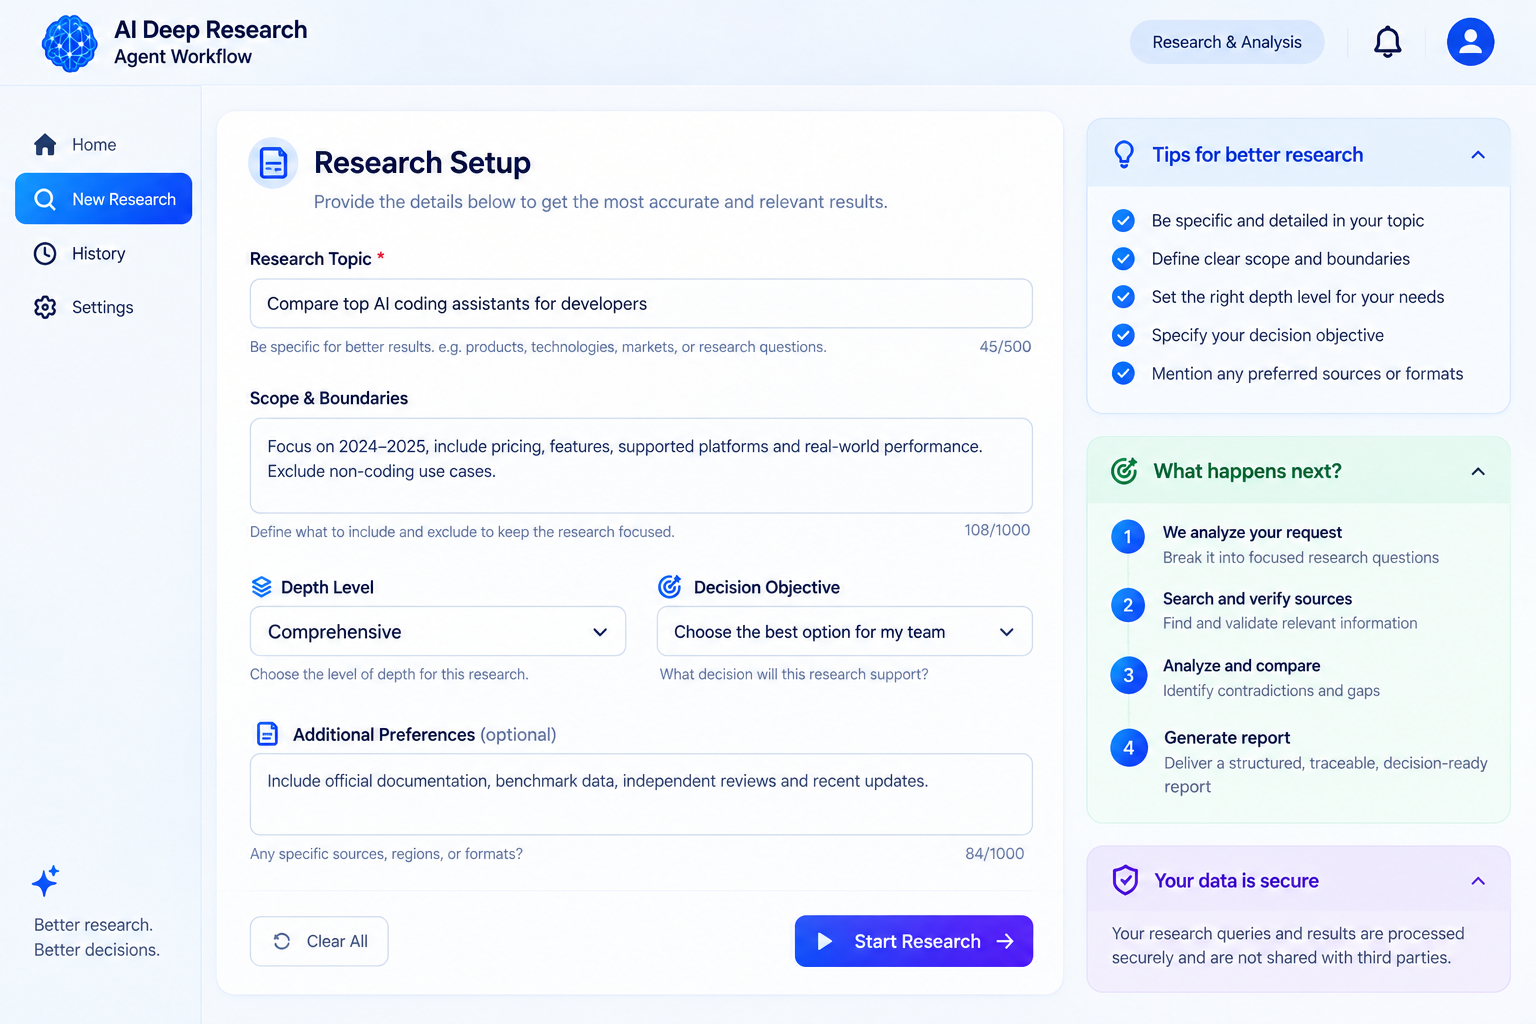Collapse the Your data is secure panel
The height and width of the screenshot is (1024, 1536).
click(x=1478, y=881)
